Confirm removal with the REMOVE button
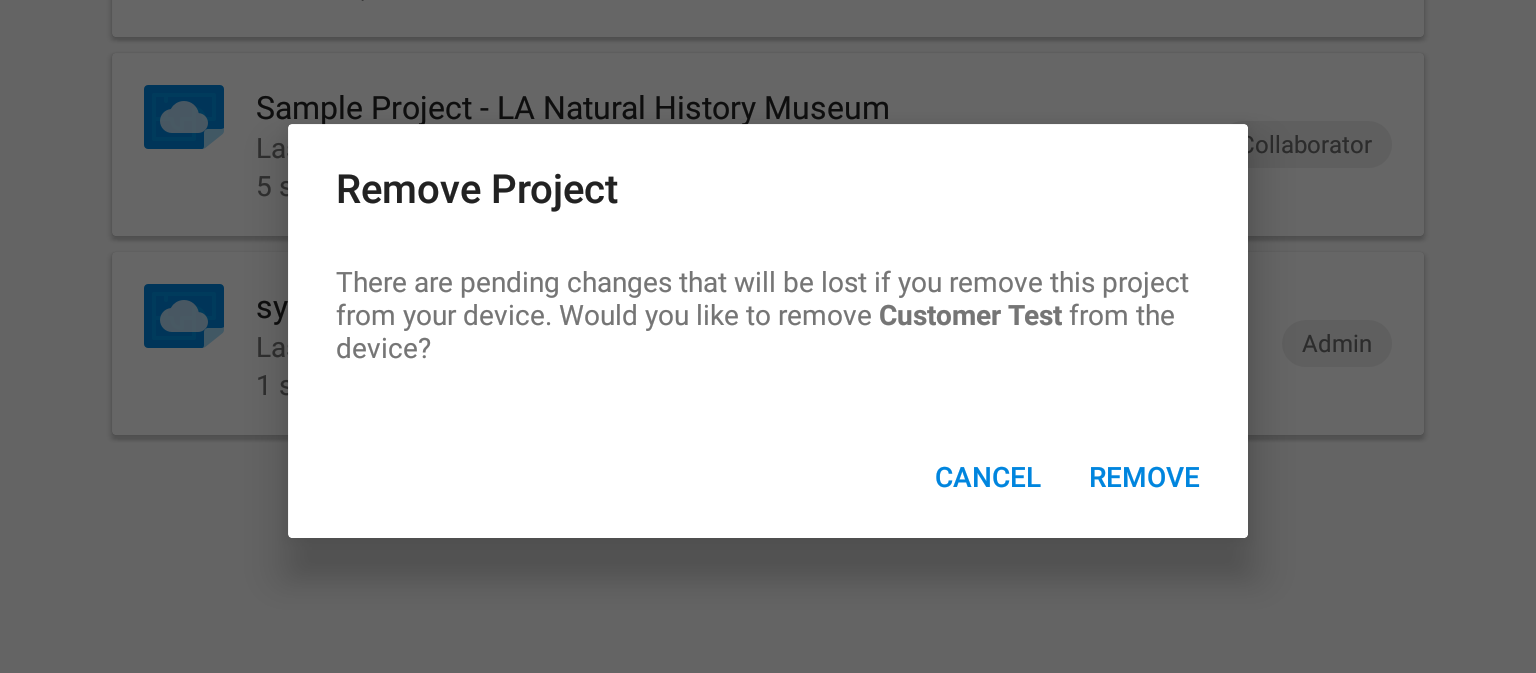This screenshot has height=673, width=1536. (x=1144, y=478)
